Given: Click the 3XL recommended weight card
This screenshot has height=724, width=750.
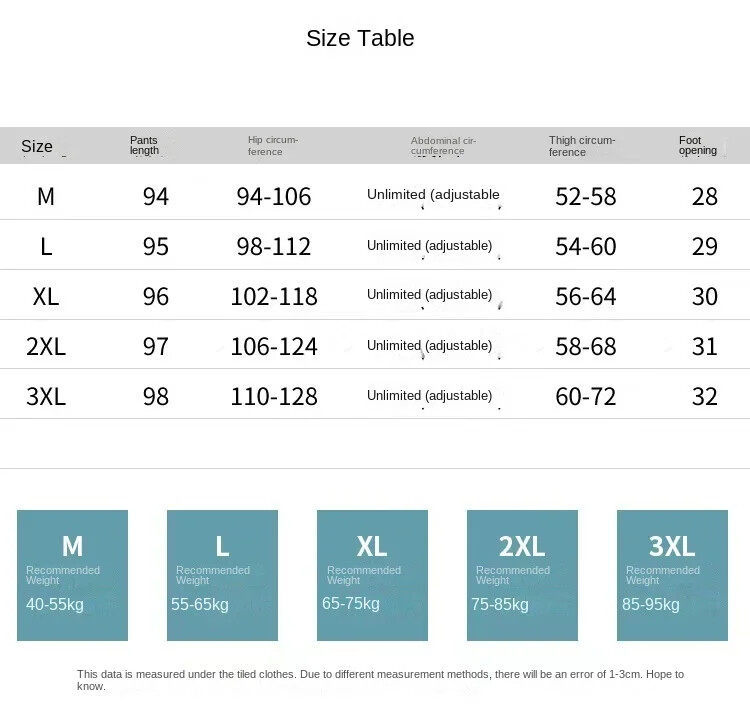Looking at the screenshot, I should click(x=672, y=575).
